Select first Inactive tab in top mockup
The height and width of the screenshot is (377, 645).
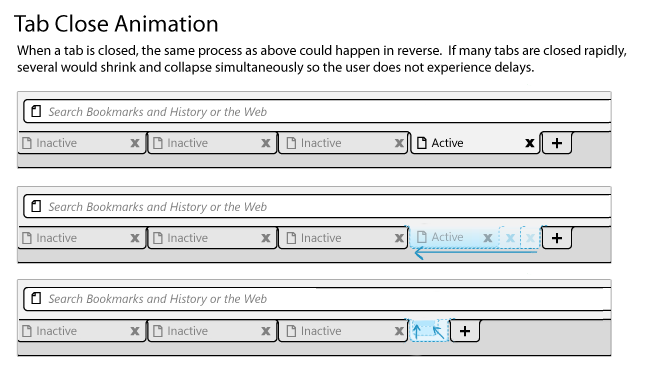click(x=82, y=143)
